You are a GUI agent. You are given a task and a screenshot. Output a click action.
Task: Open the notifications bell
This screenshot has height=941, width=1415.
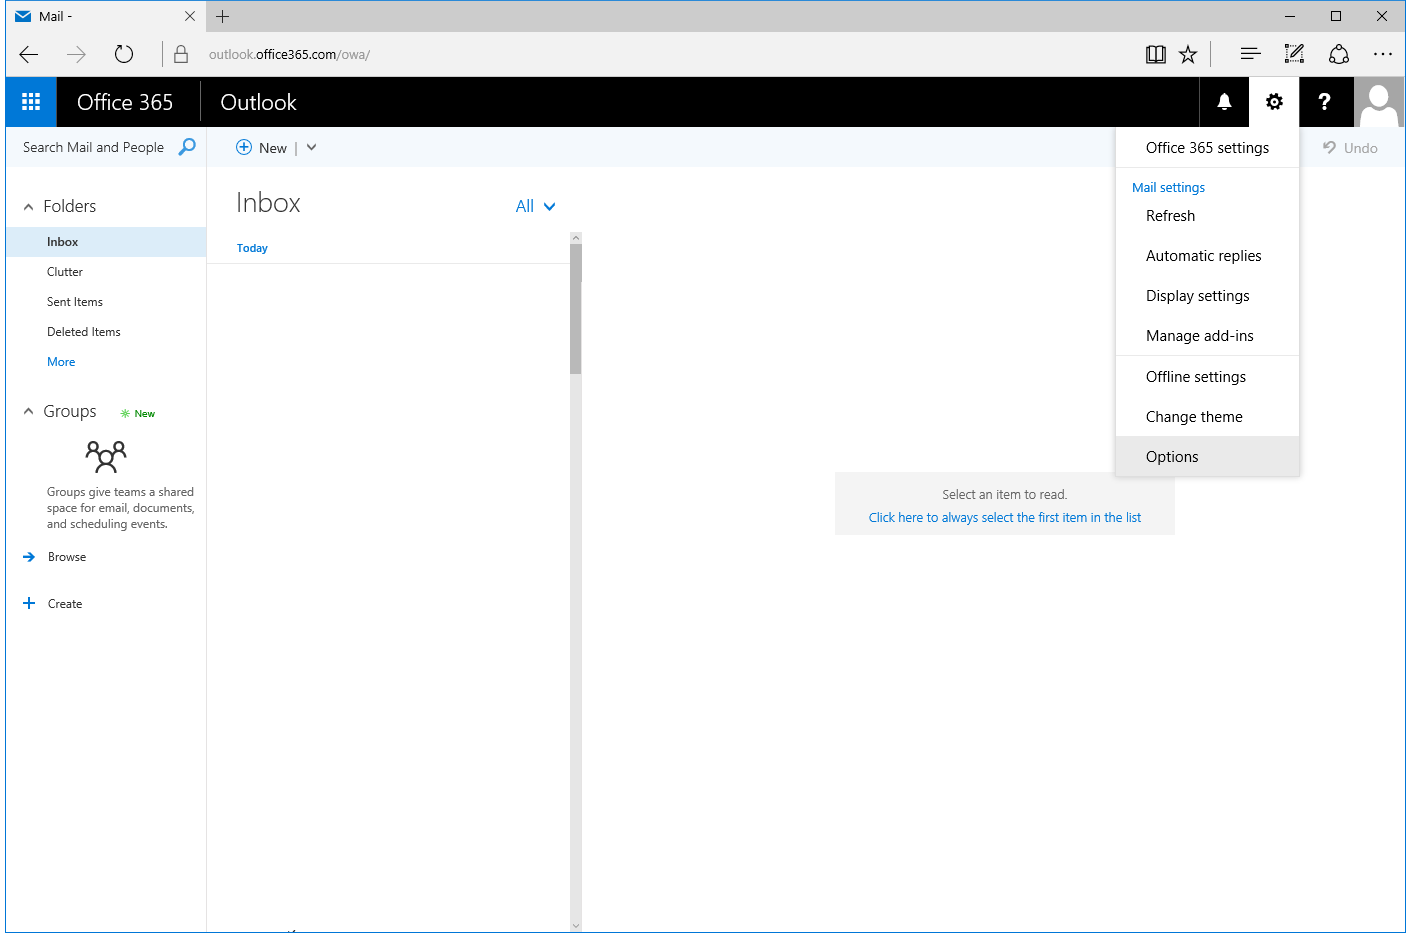coord(1223,101)
